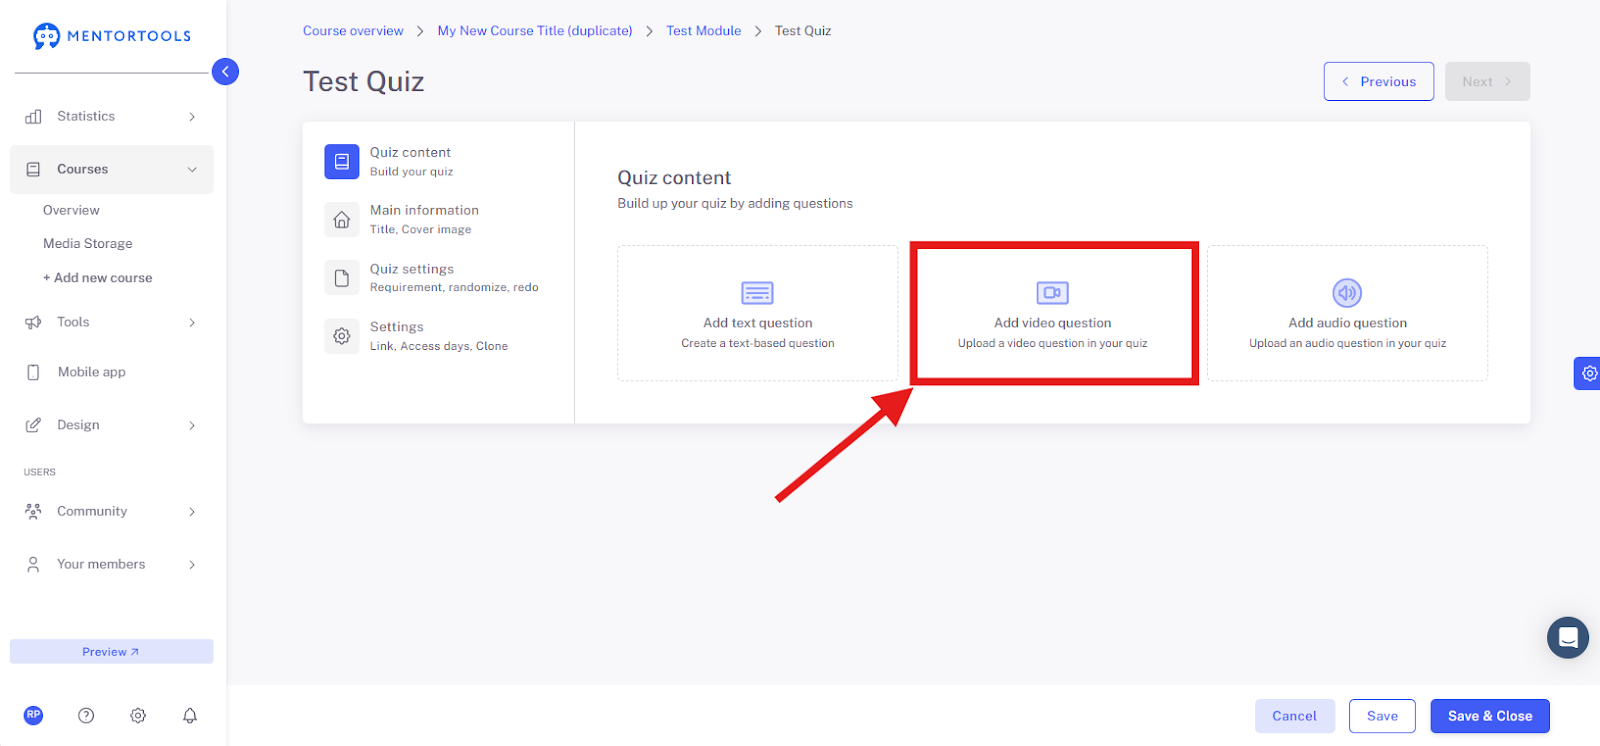The height and width of the screenshot is (746, 1600).
Task: Click Save & Close button
Action: click(1490, 716)
